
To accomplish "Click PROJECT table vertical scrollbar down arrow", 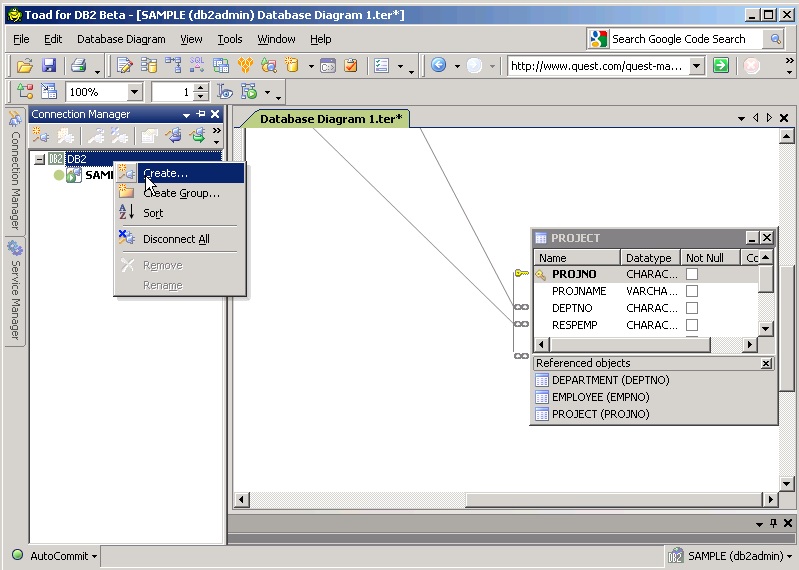I will [765, 329].
